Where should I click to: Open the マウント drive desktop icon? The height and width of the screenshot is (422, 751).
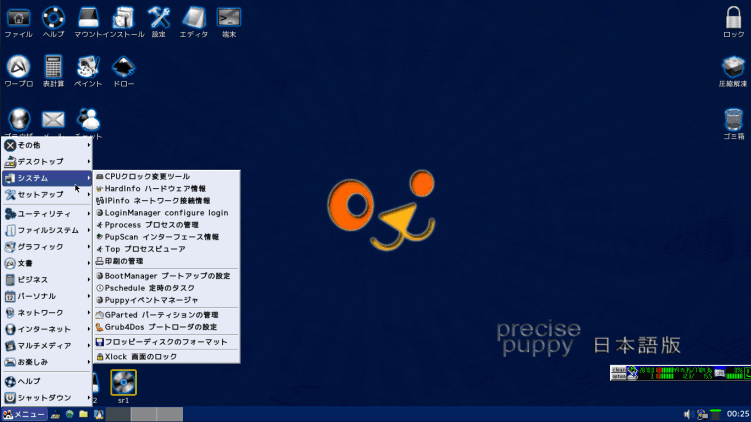click(x=88, y=23)
